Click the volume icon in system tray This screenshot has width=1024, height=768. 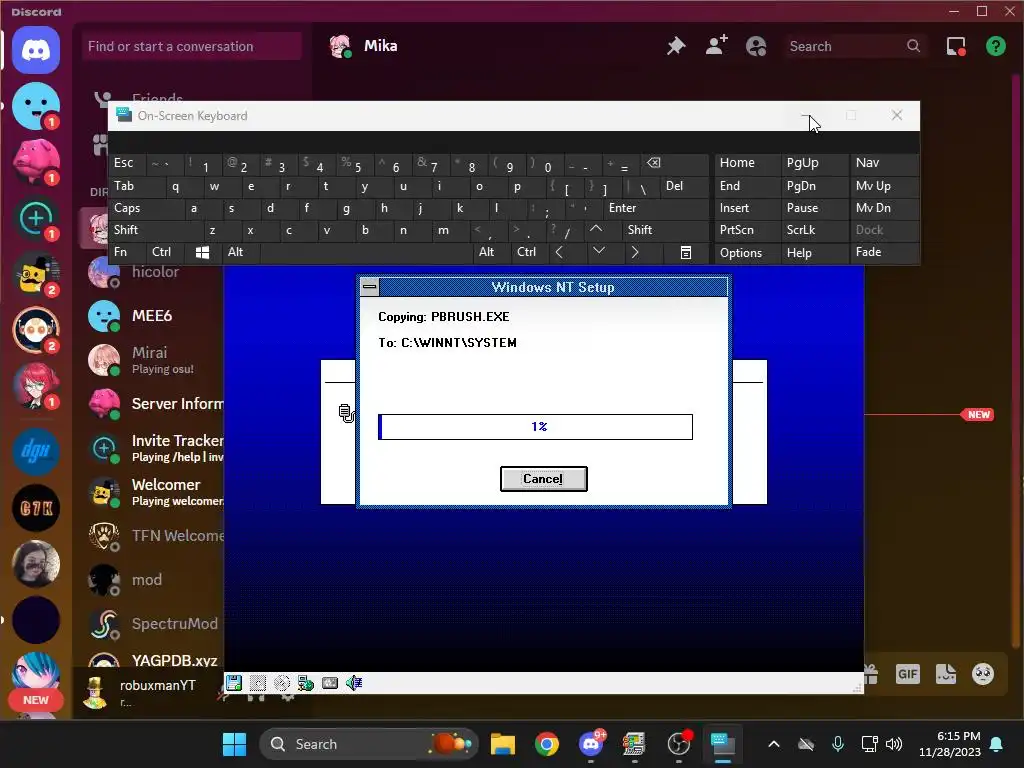click(893, 744)
